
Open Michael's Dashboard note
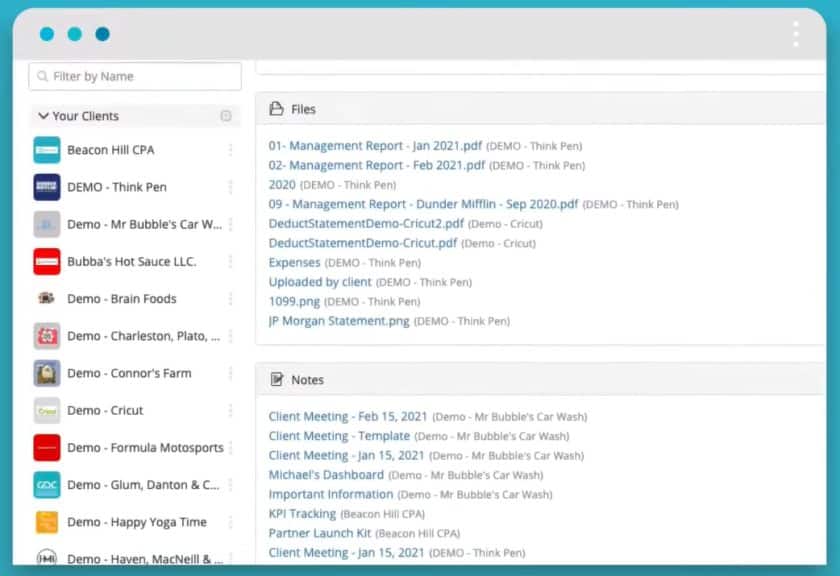[326, 475]
